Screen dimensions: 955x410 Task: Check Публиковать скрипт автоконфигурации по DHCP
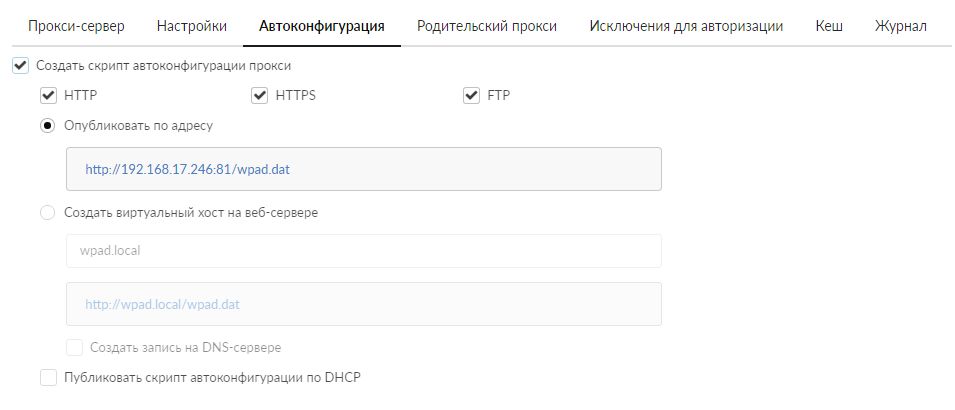click(x=47, y=378)
